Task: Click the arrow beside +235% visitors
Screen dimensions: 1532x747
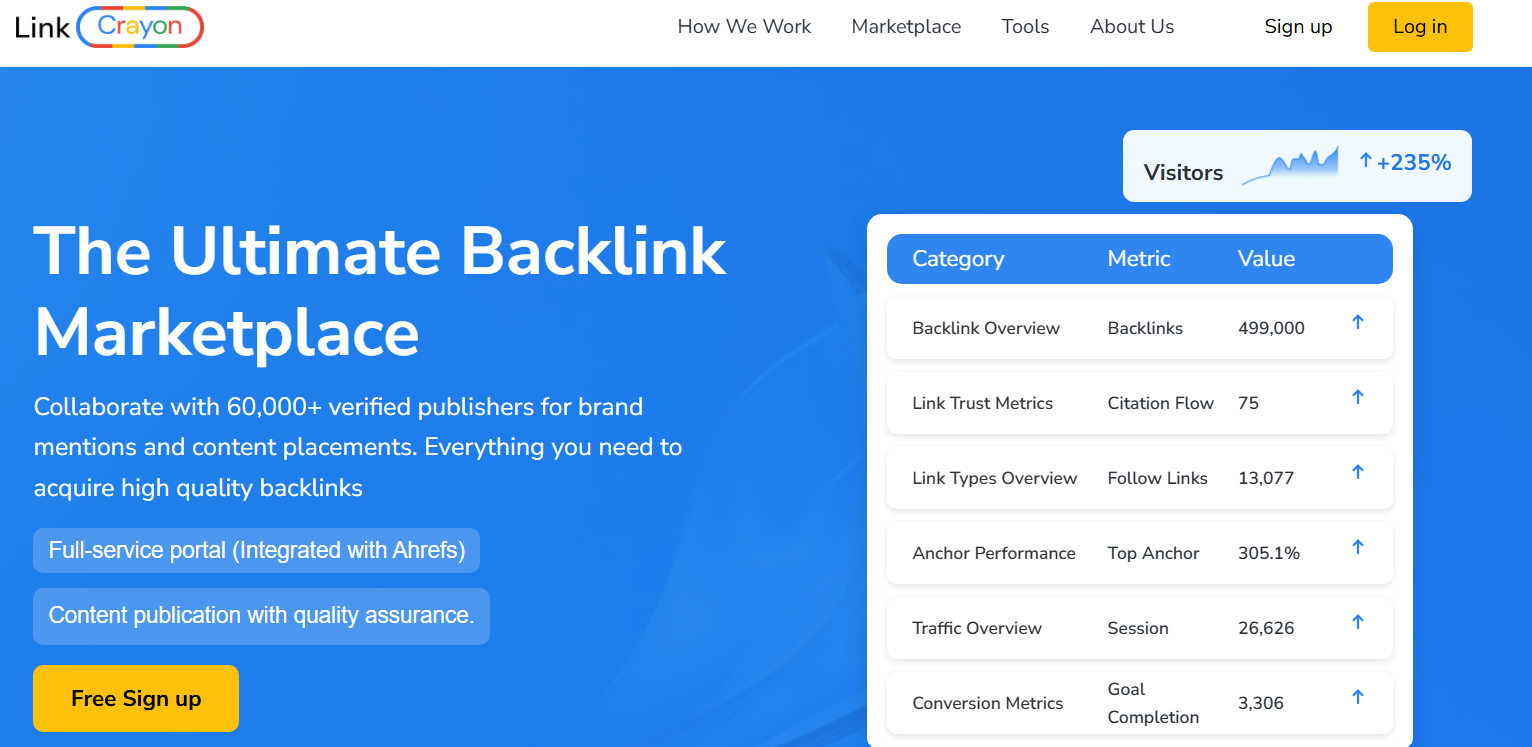Action: point(1365,160)
